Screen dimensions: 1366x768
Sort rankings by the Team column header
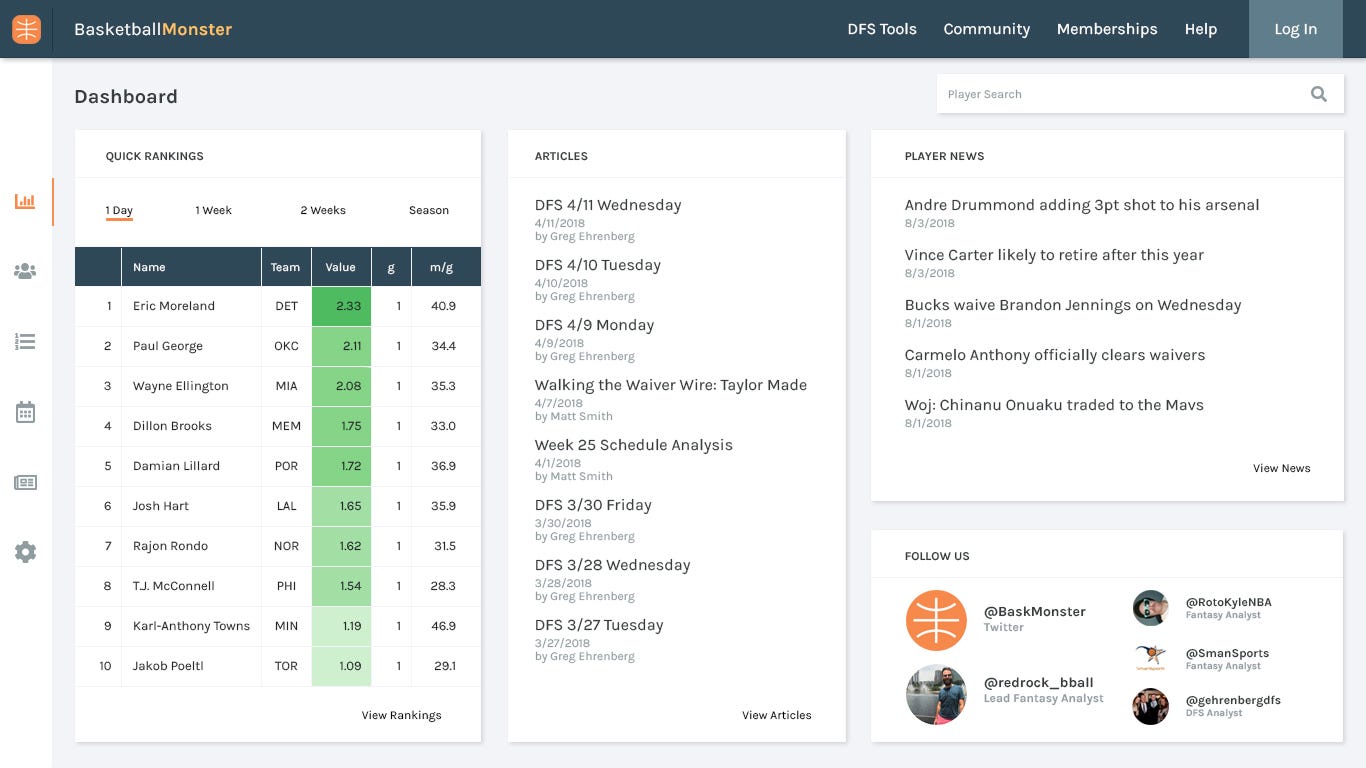tap(285, 267)
